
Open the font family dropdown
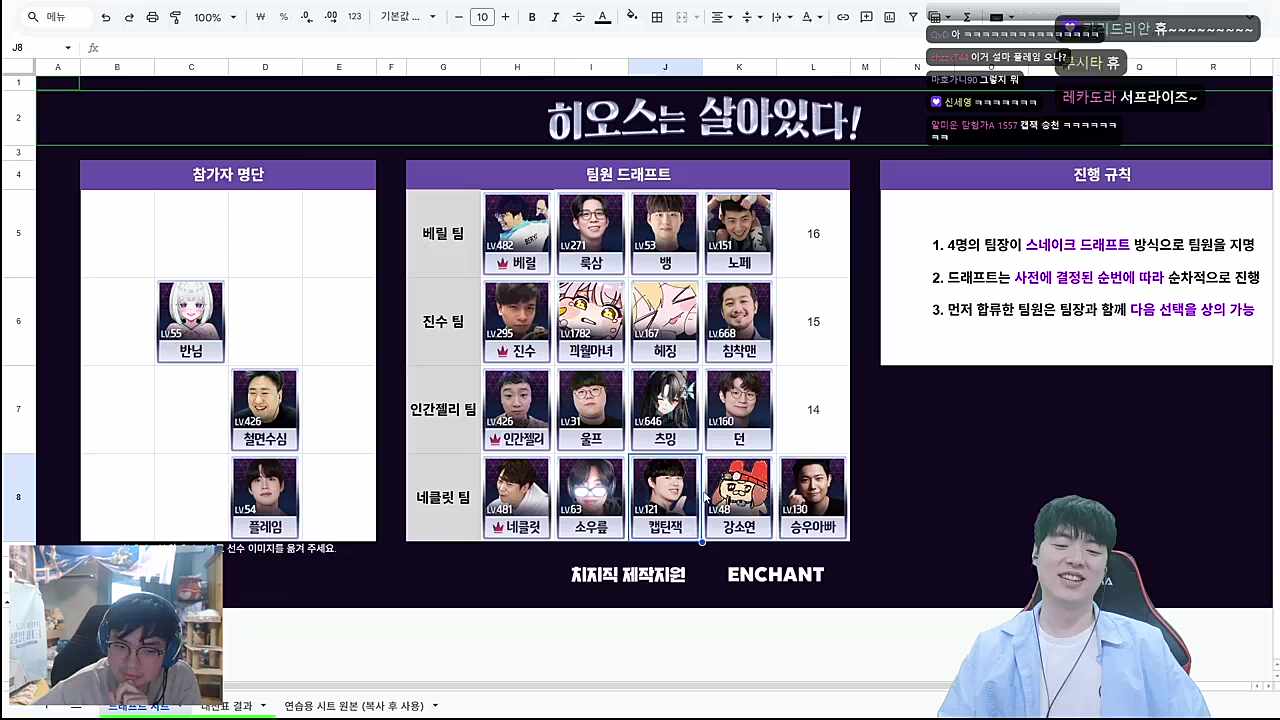tap(408, 17)
